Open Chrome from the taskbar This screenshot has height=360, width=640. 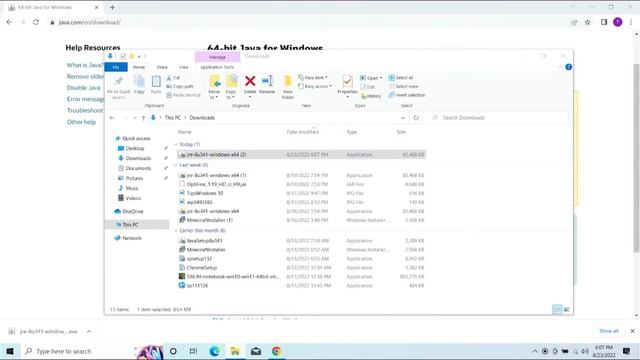pyautogui.click(x=277, y=351)
